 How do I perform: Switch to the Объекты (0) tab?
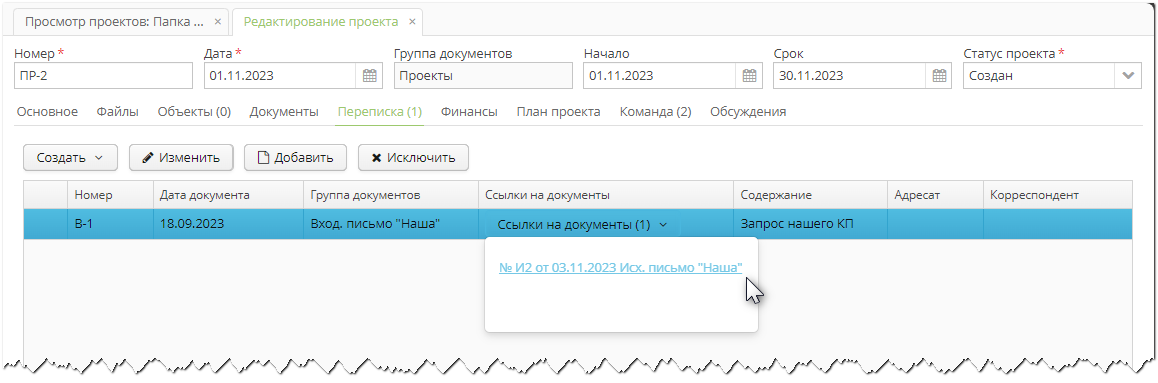pyautogui.click(x=194, y=112)
